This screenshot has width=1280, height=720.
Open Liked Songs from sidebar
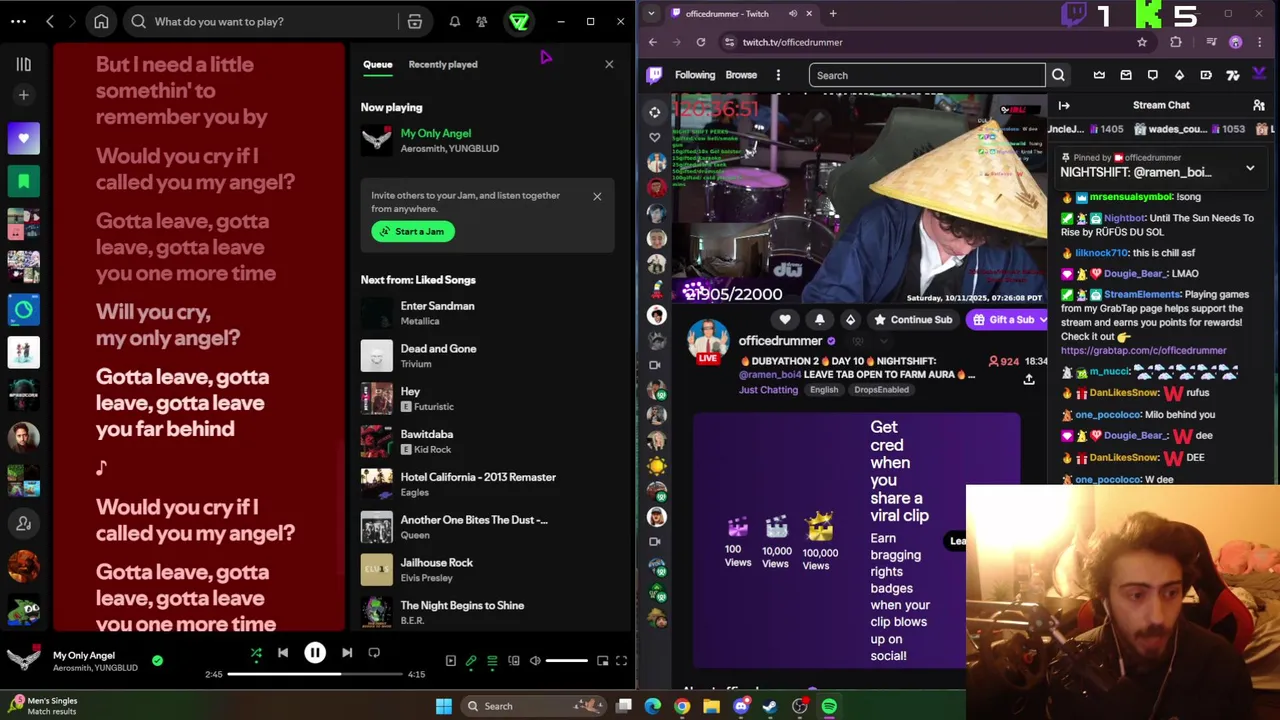(x=23, y=138)
